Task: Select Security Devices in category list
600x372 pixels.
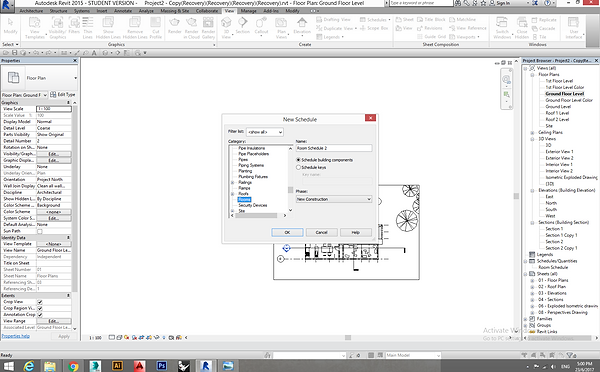Action: [253, 205]
